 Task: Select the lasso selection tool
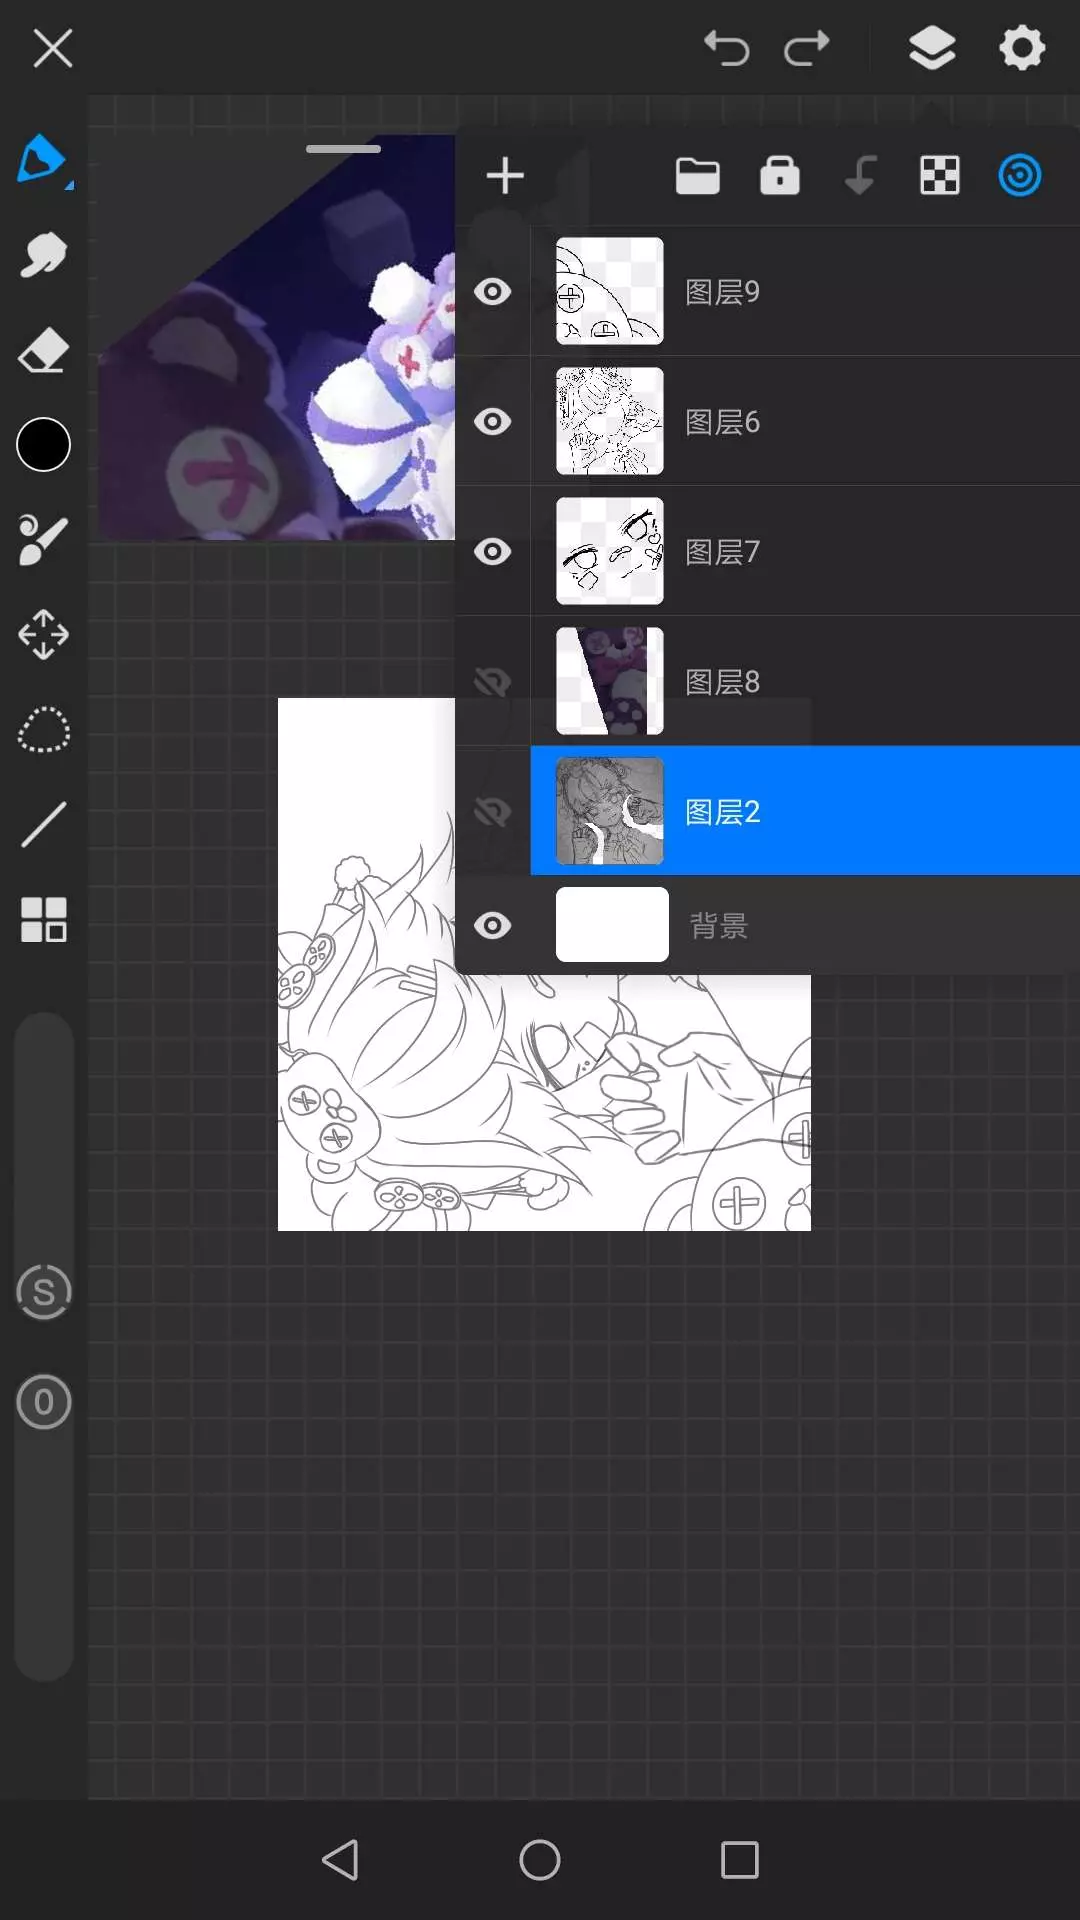pyautogui.click(x=43, y=730)
